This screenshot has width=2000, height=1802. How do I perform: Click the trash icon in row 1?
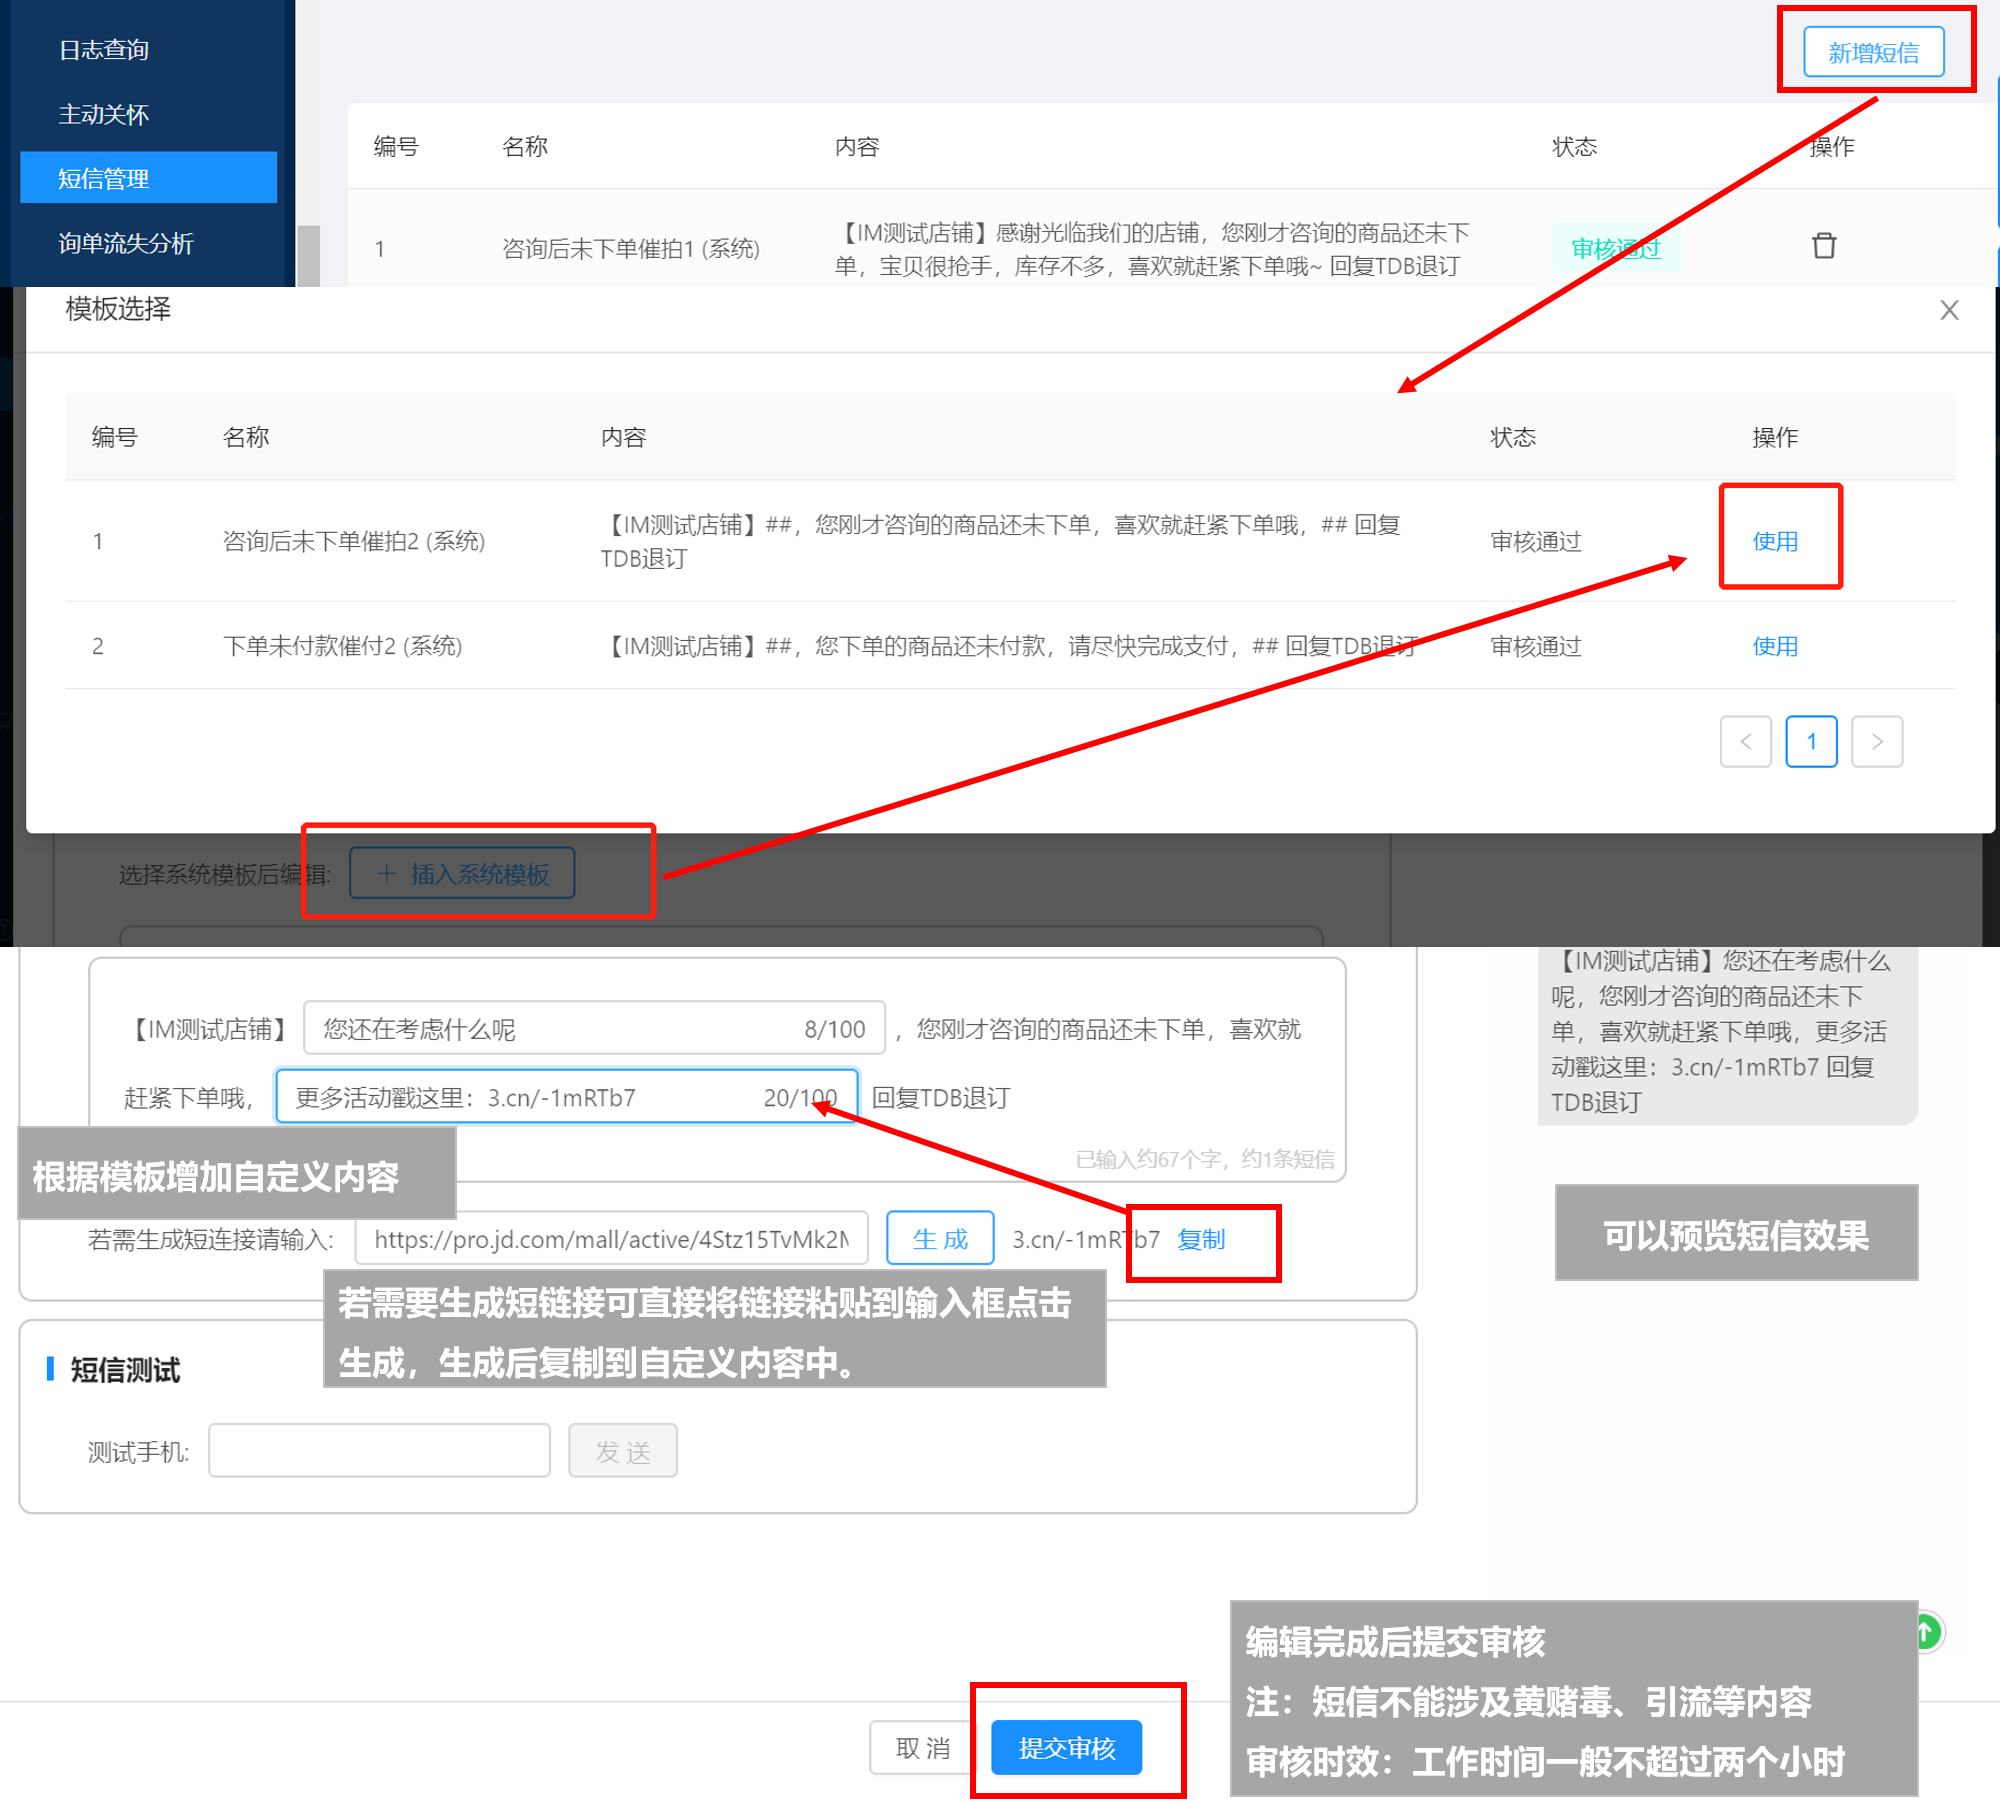point(1823,246)
